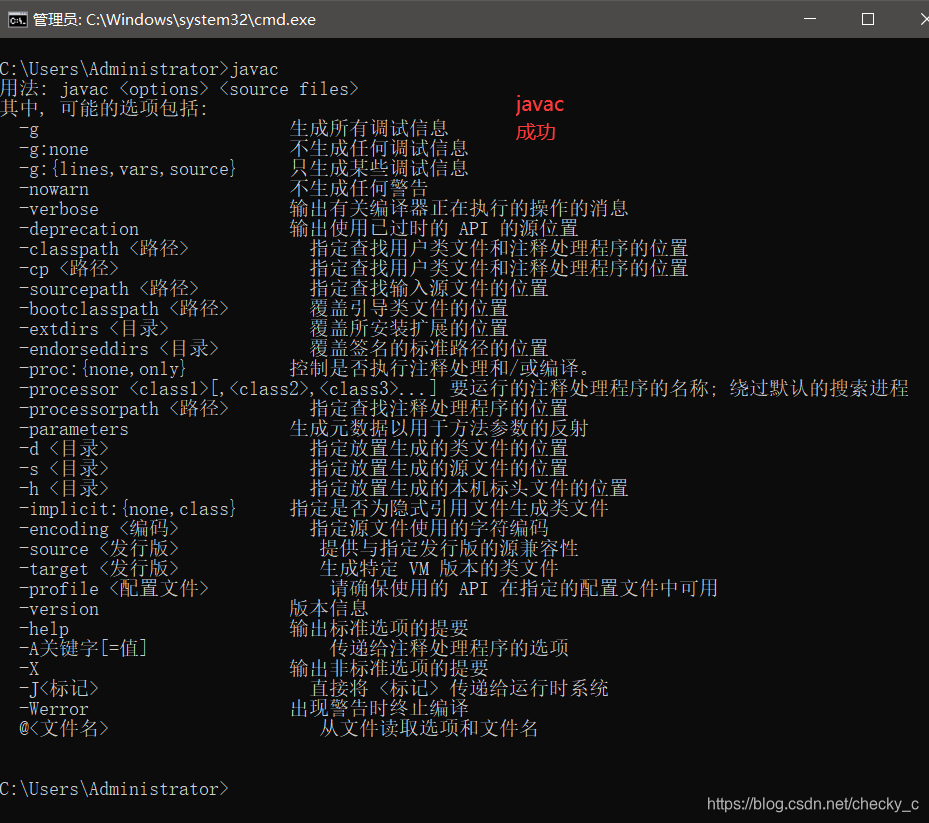The image size is (929, 823).
Task: Click the description 输出使用已过时的 API 的源位置
Action: point(434,229)
